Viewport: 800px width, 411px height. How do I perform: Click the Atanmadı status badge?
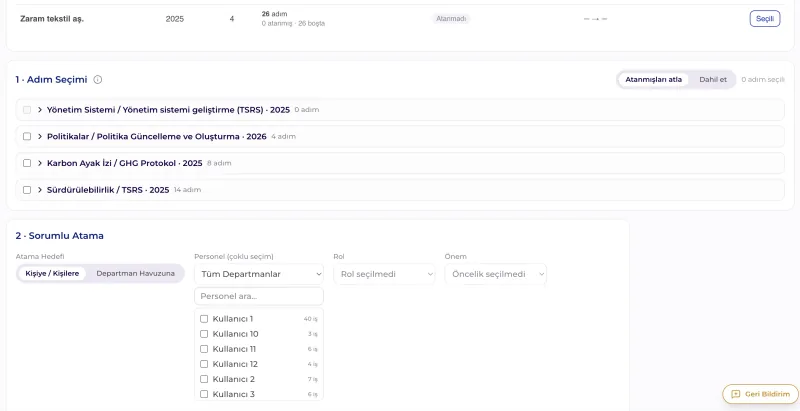(x=451, y=19)
